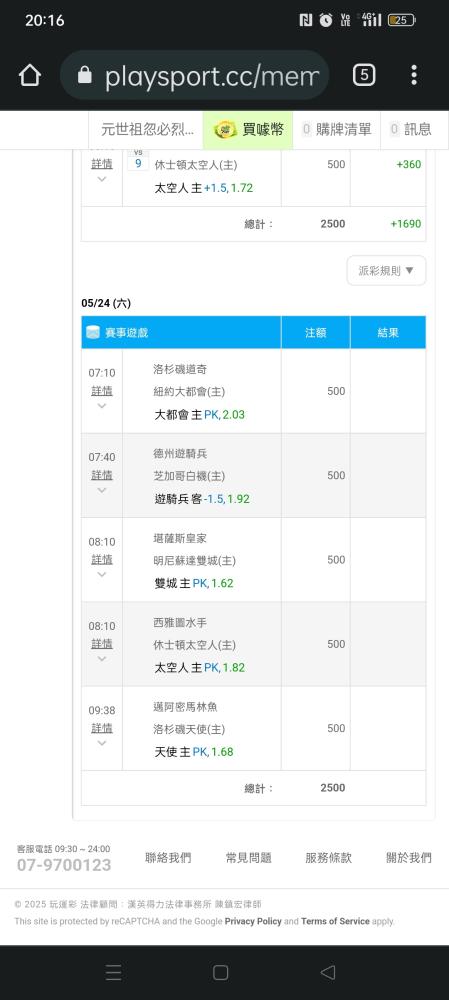The image size is (449, 1000).
Task: Tap the padlock icon in the address bar
Action: coord(84,75)
